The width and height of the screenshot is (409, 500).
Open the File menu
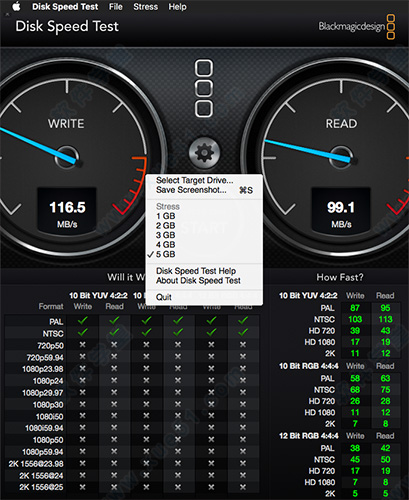coord(116,7)
